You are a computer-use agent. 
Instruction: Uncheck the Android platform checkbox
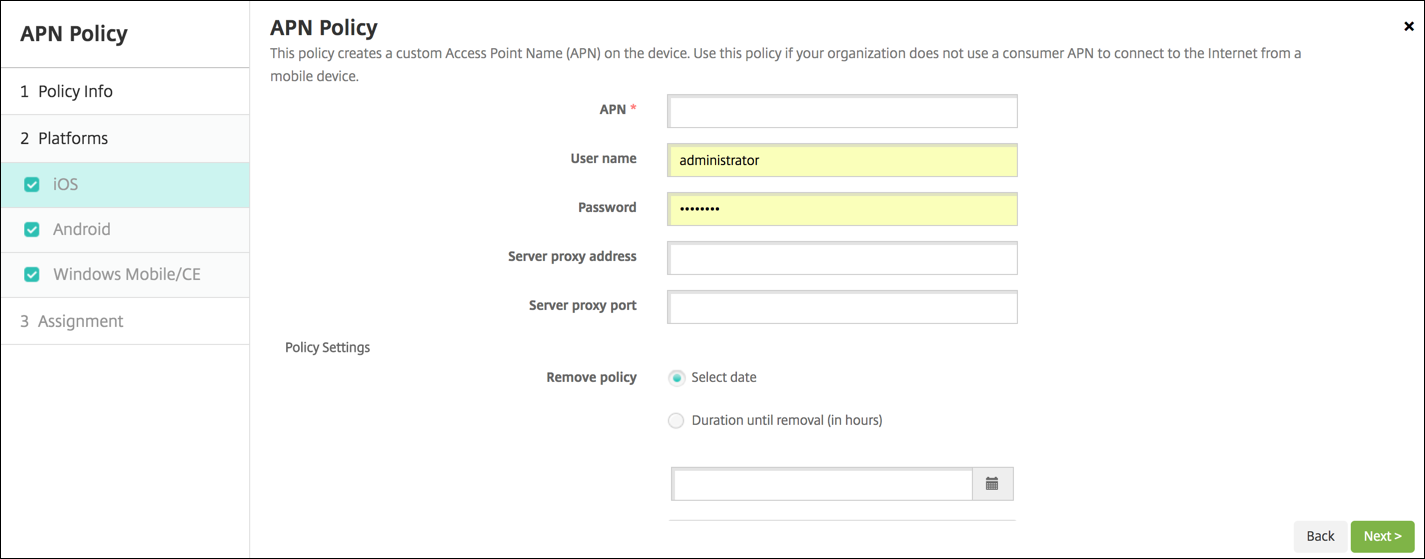click(32, 230)
